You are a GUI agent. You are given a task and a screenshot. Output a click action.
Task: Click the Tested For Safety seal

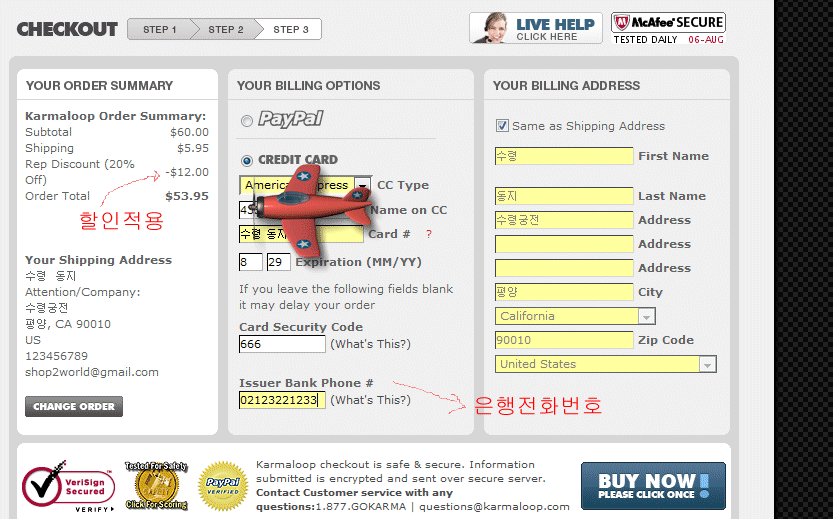156,485
